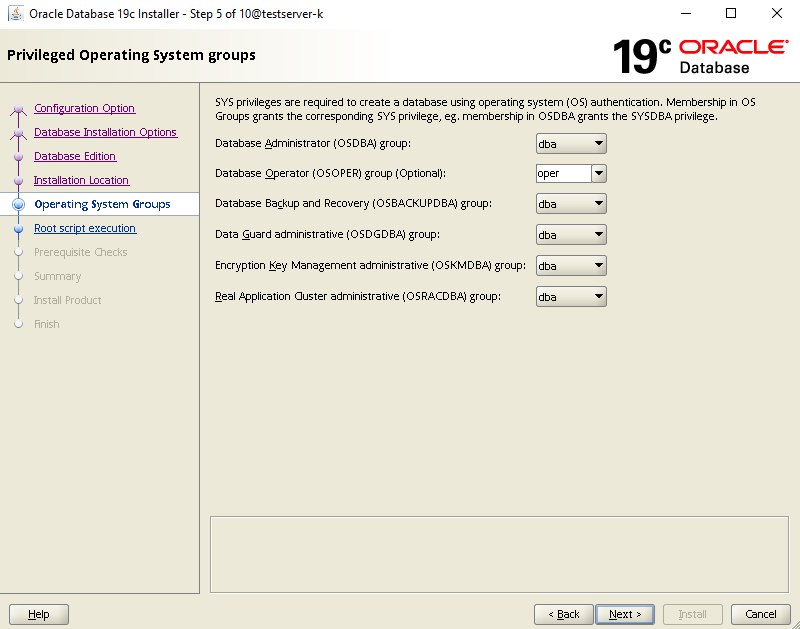The image size is (800, 629).
Task: Click the Database Administrator (OSDBA) group label
Action: (x=313, y=143)
